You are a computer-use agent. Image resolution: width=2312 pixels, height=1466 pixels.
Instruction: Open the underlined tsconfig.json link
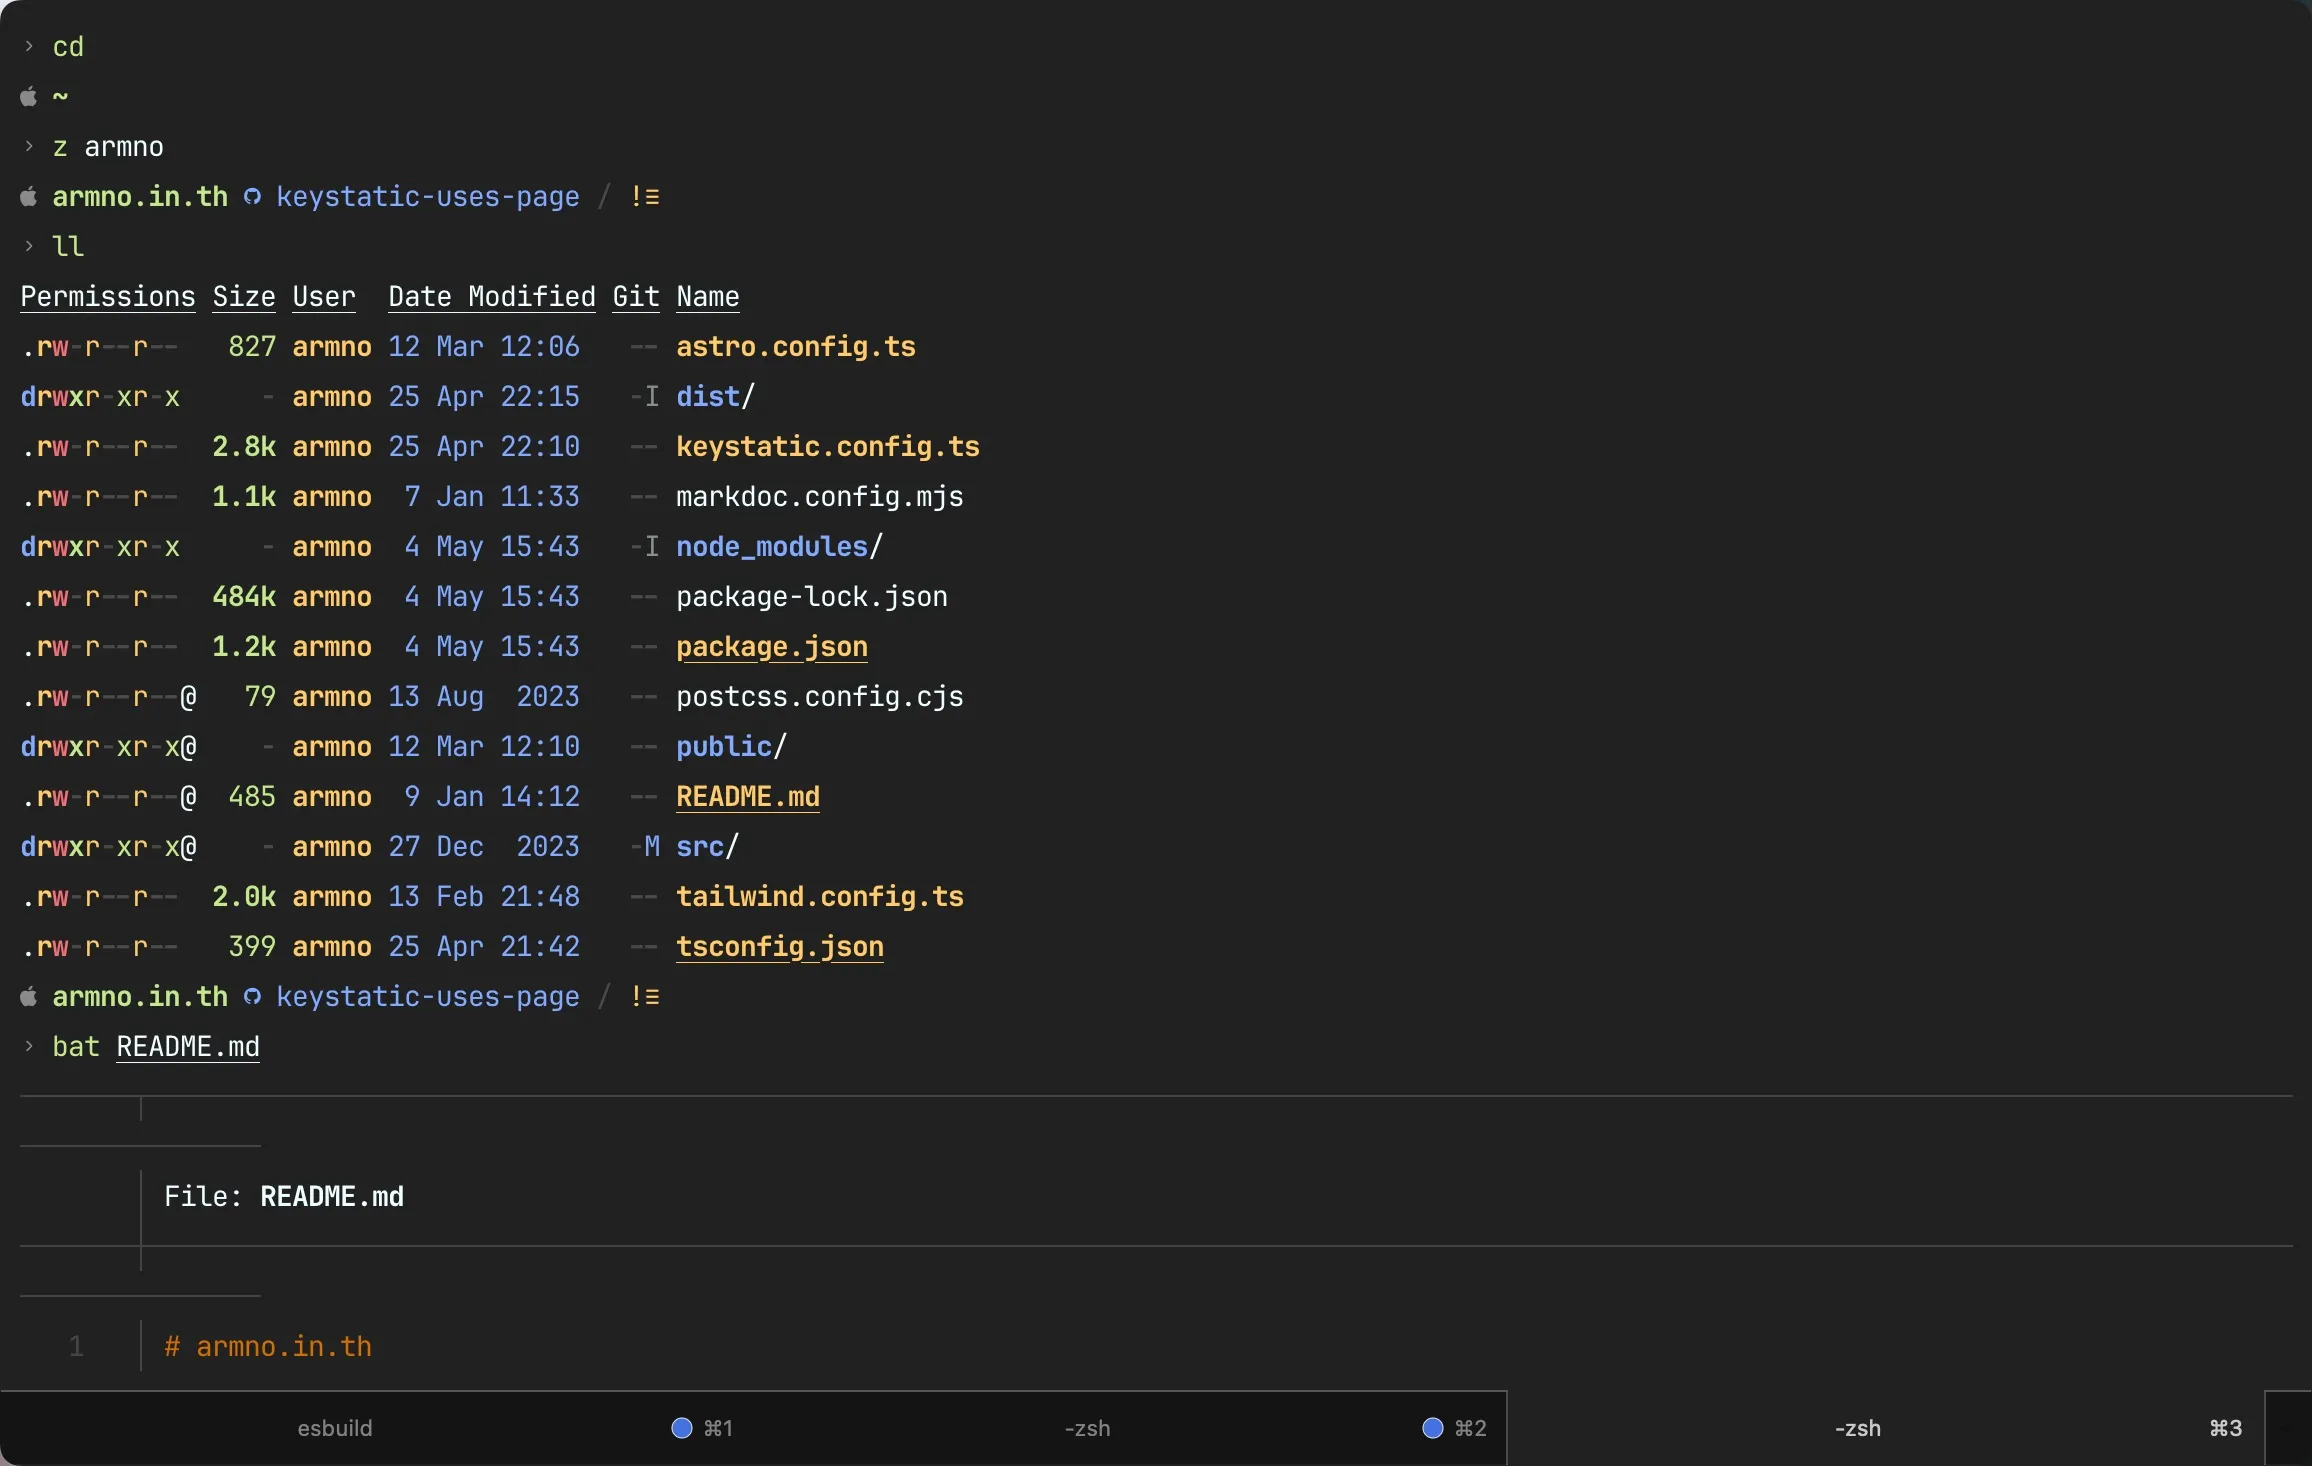[780, 947]
